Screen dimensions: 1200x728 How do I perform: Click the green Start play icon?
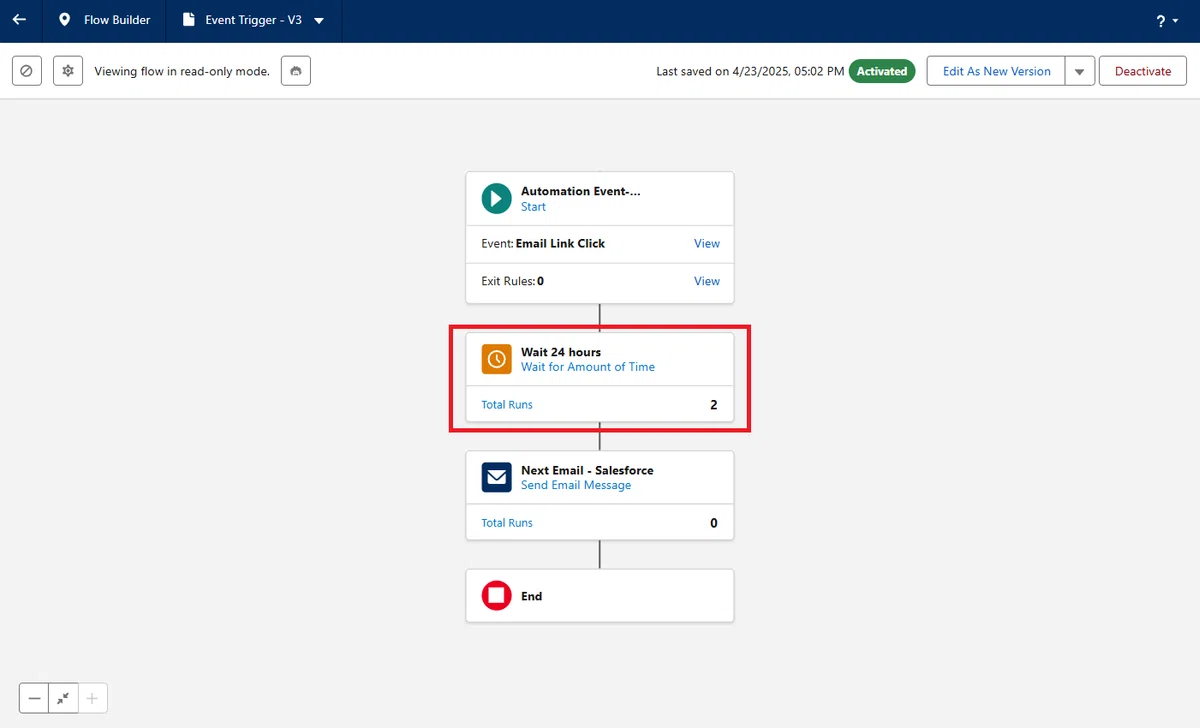[496, 198]
